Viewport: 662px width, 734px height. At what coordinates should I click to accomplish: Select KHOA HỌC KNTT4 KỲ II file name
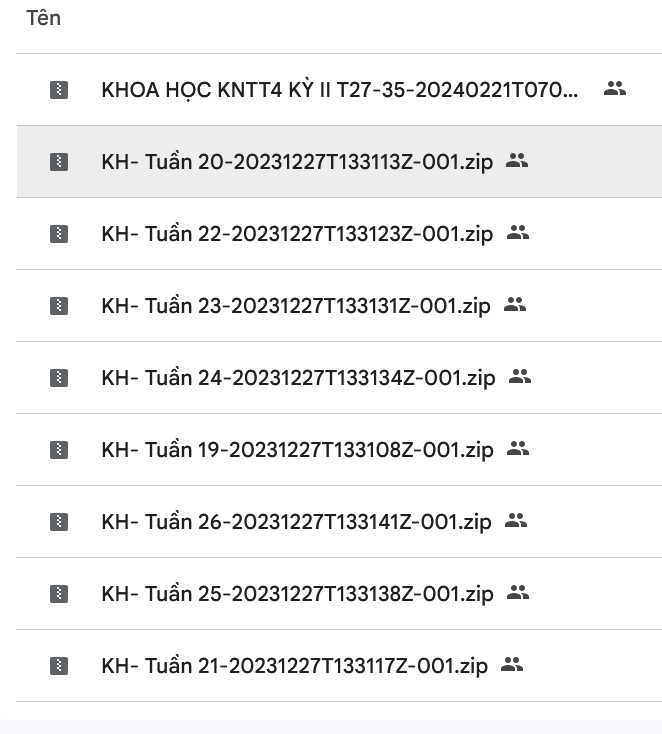click(x=339, y=90)
